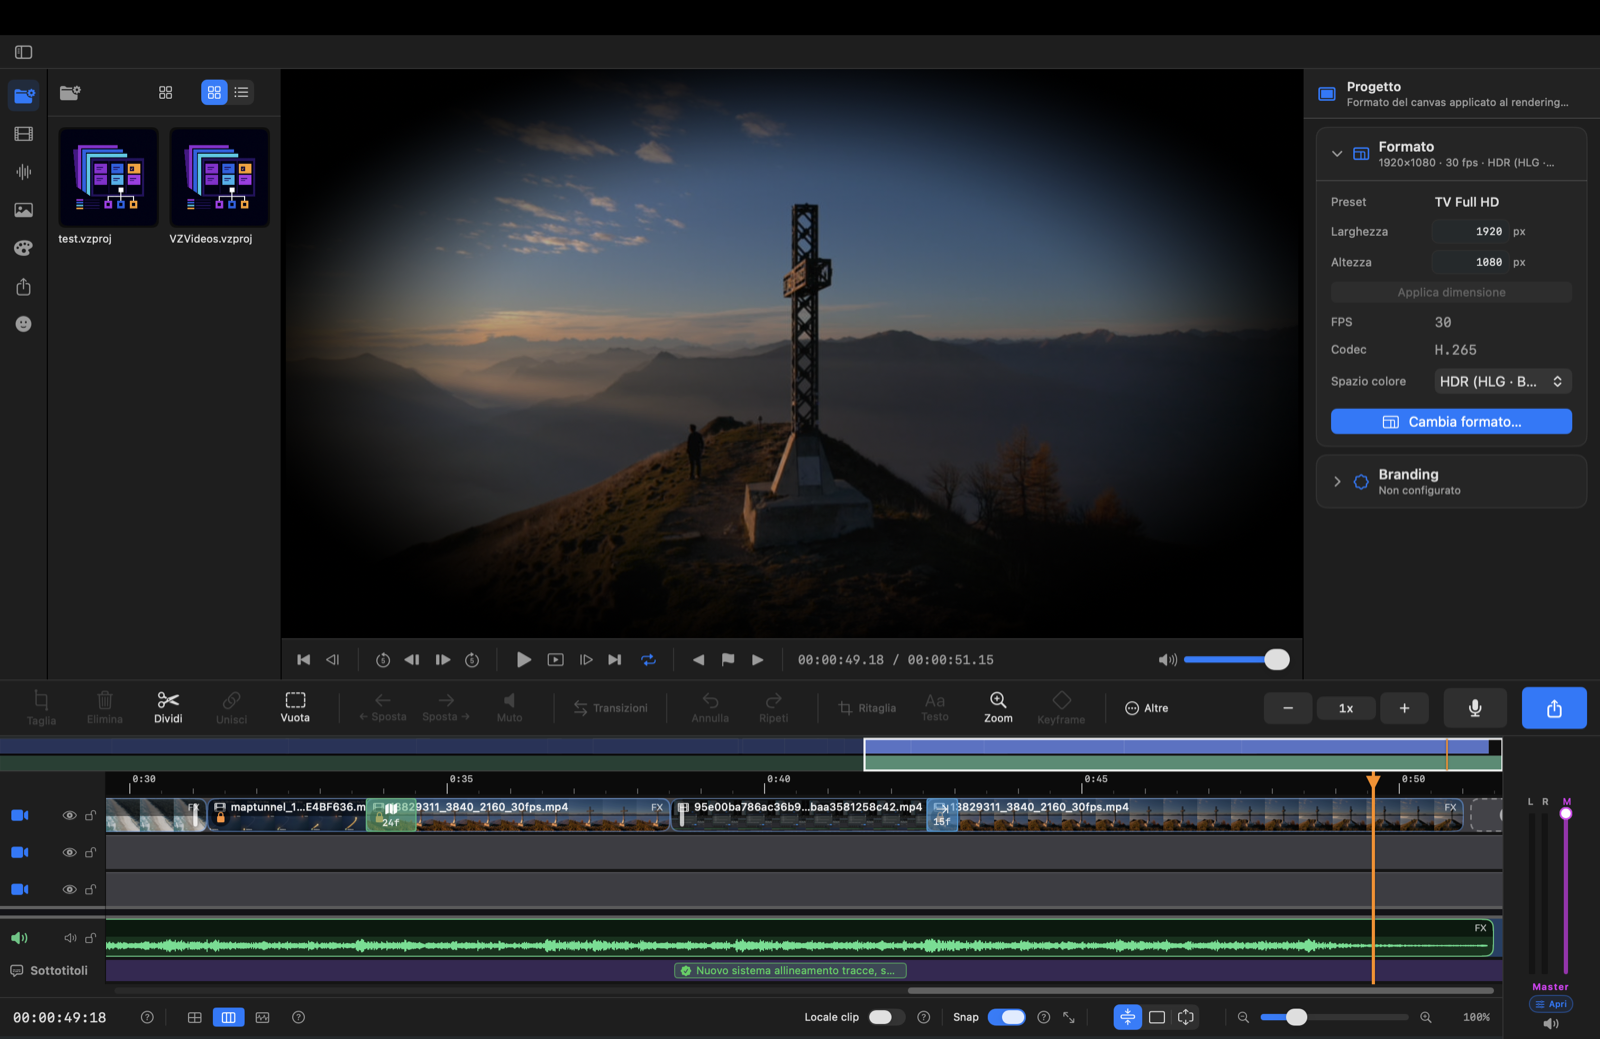The image size is (1600, 1039).
Task: Click the Applica dimensione button
Action: [x=1451, y=292]
